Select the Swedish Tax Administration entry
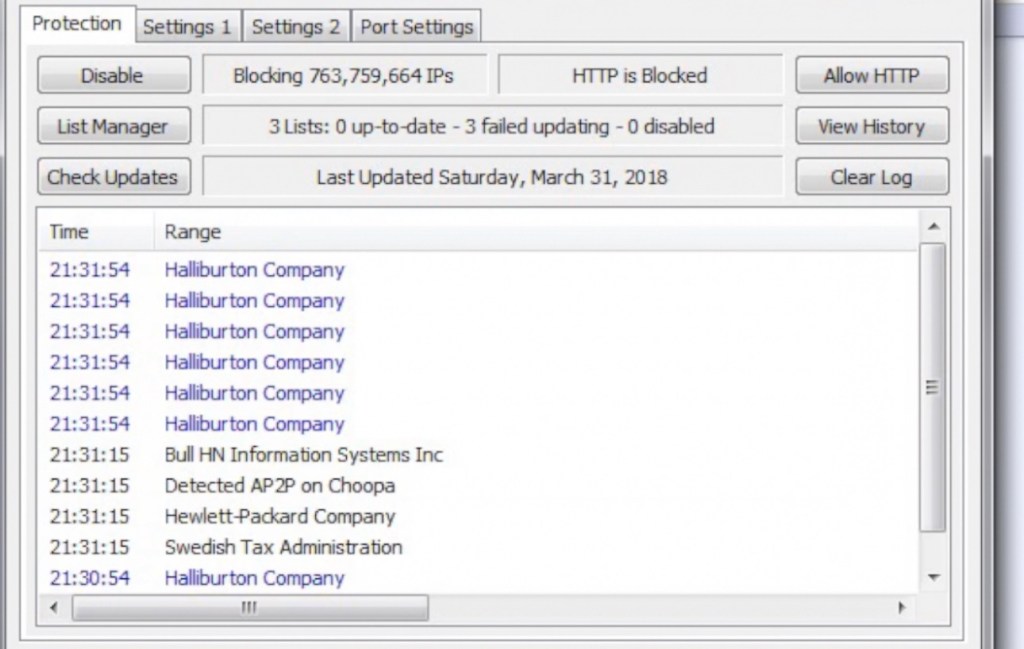The width and height of the screenshot is (1024, 649). pos(283,547)
